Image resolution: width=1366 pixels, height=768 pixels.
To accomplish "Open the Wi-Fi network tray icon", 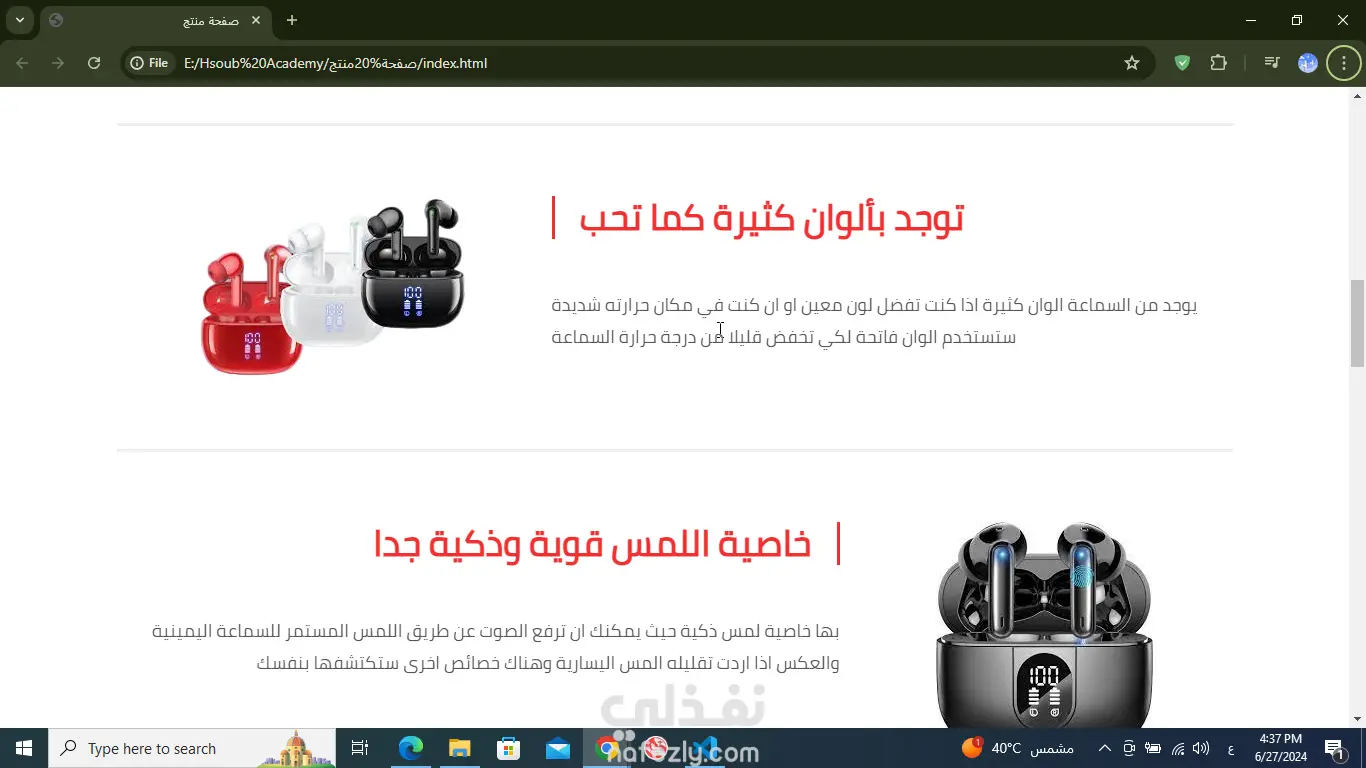I will click(x=1178, y=748).
